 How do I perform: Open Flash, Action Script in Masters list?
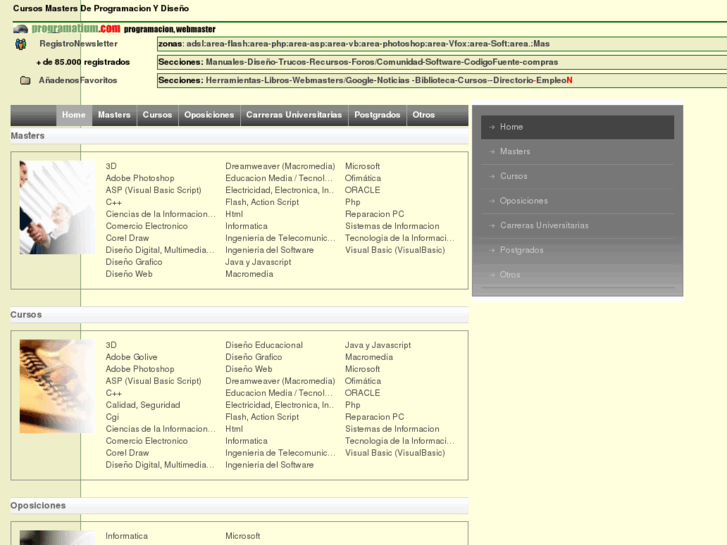(x=262, y=202)
